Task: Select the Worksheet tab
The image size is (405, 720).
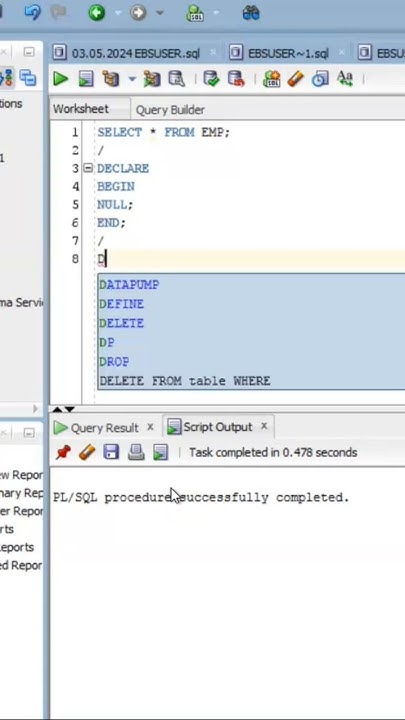Action: pyautogui.click(x=81, y=109)
